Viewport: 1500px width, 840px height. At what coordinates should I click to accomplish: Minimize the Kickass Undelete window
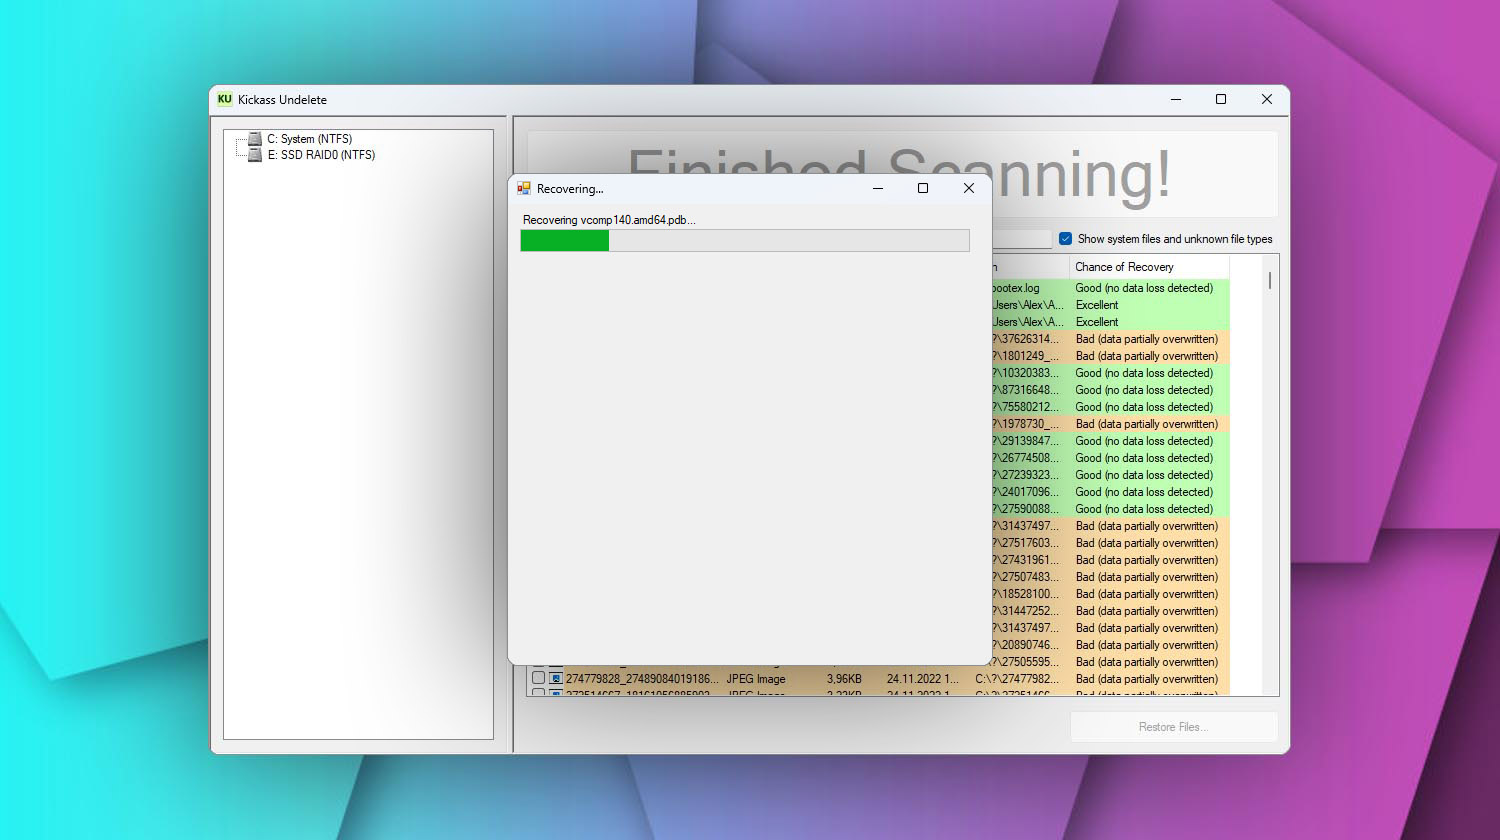point(1176,99)
